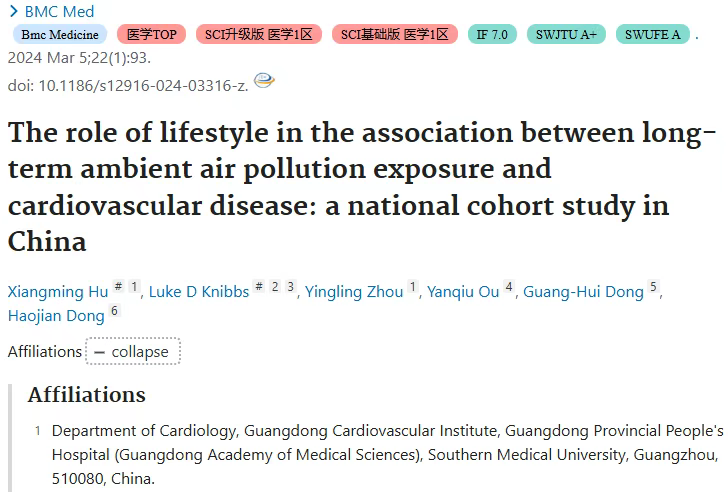The image size is (728, 492).
Task: Click the Bmc Medicine badge
Action: (x=60, y=34)
